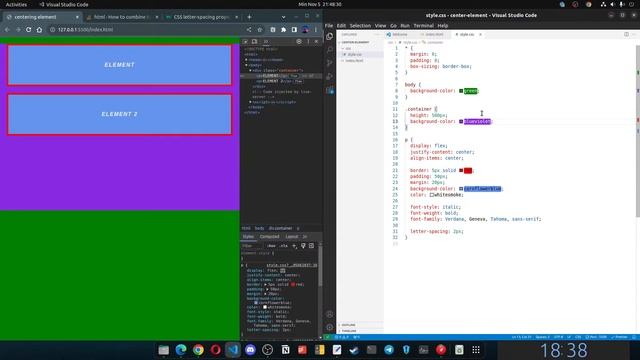This screenshot has width=640, height=360.
Task: Click the new style rule plus icon in Styles pane
Action: pyautogui.click(x=294, y=246)
